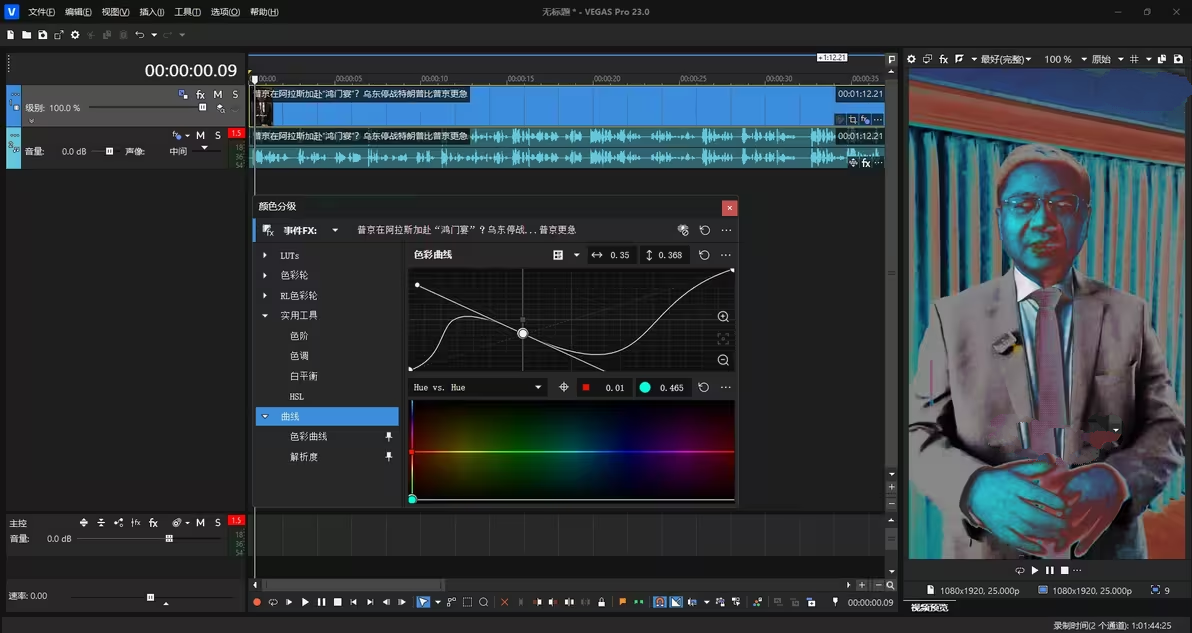Open the 插入(I) menu
Viewport: 1192px width, 633px height.
[x=152, y=12]
